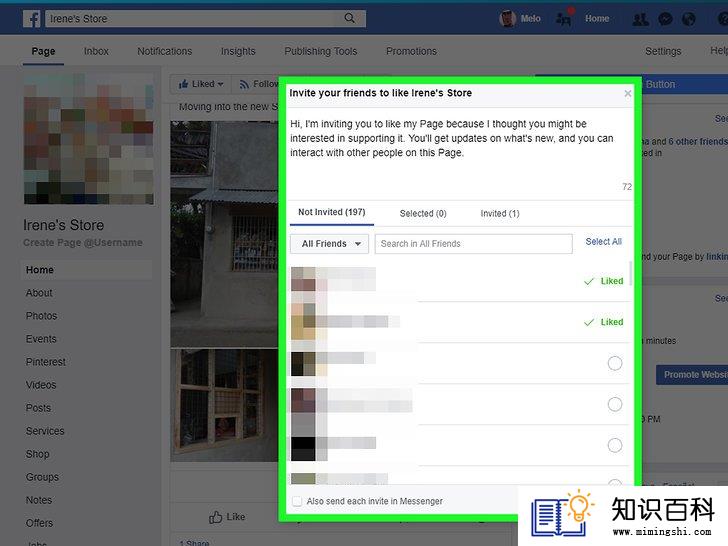
Task: Open Services in the page sidebar
Action: tap(45, 431)
